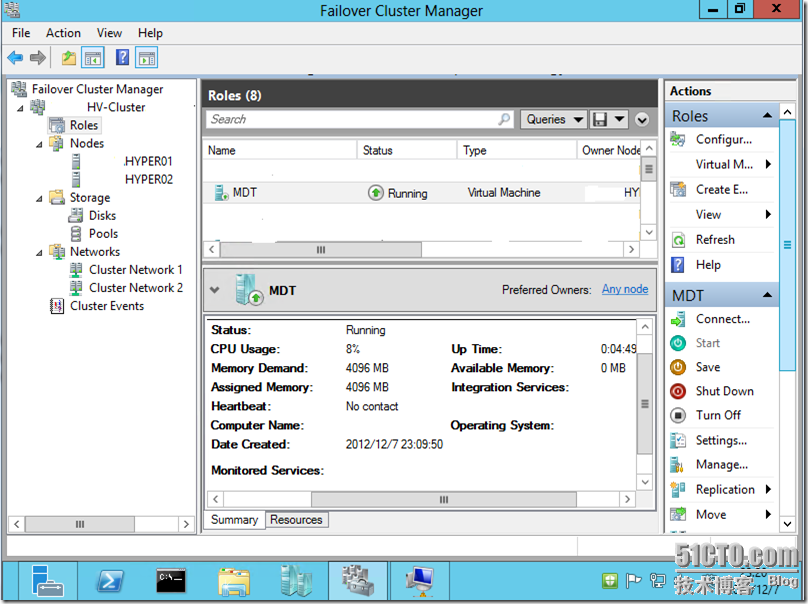Select HYPER01 node in the tree
The height and width of the screenshot is (604, 808).
coord(148,161)
